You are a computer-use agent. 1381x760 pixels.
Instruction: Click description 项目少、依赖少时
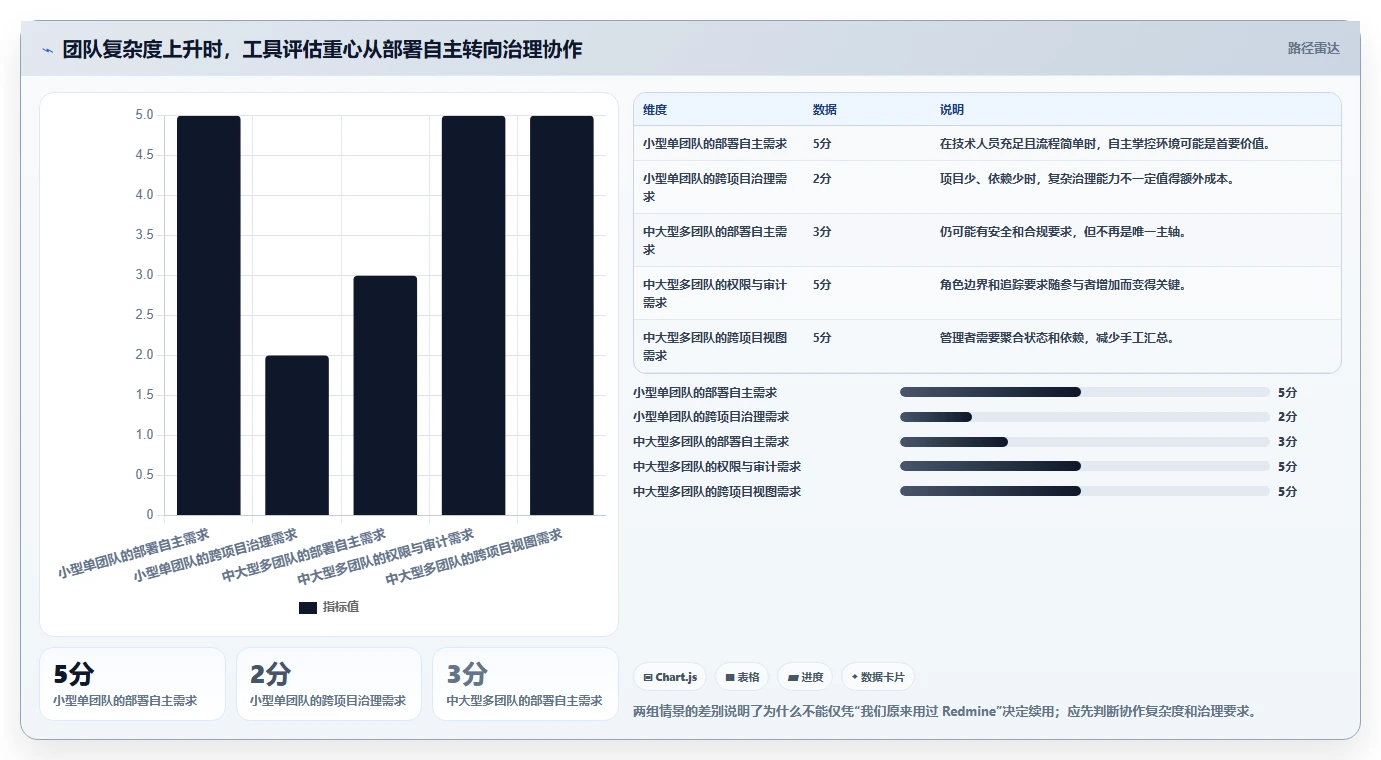(1087, 179)
